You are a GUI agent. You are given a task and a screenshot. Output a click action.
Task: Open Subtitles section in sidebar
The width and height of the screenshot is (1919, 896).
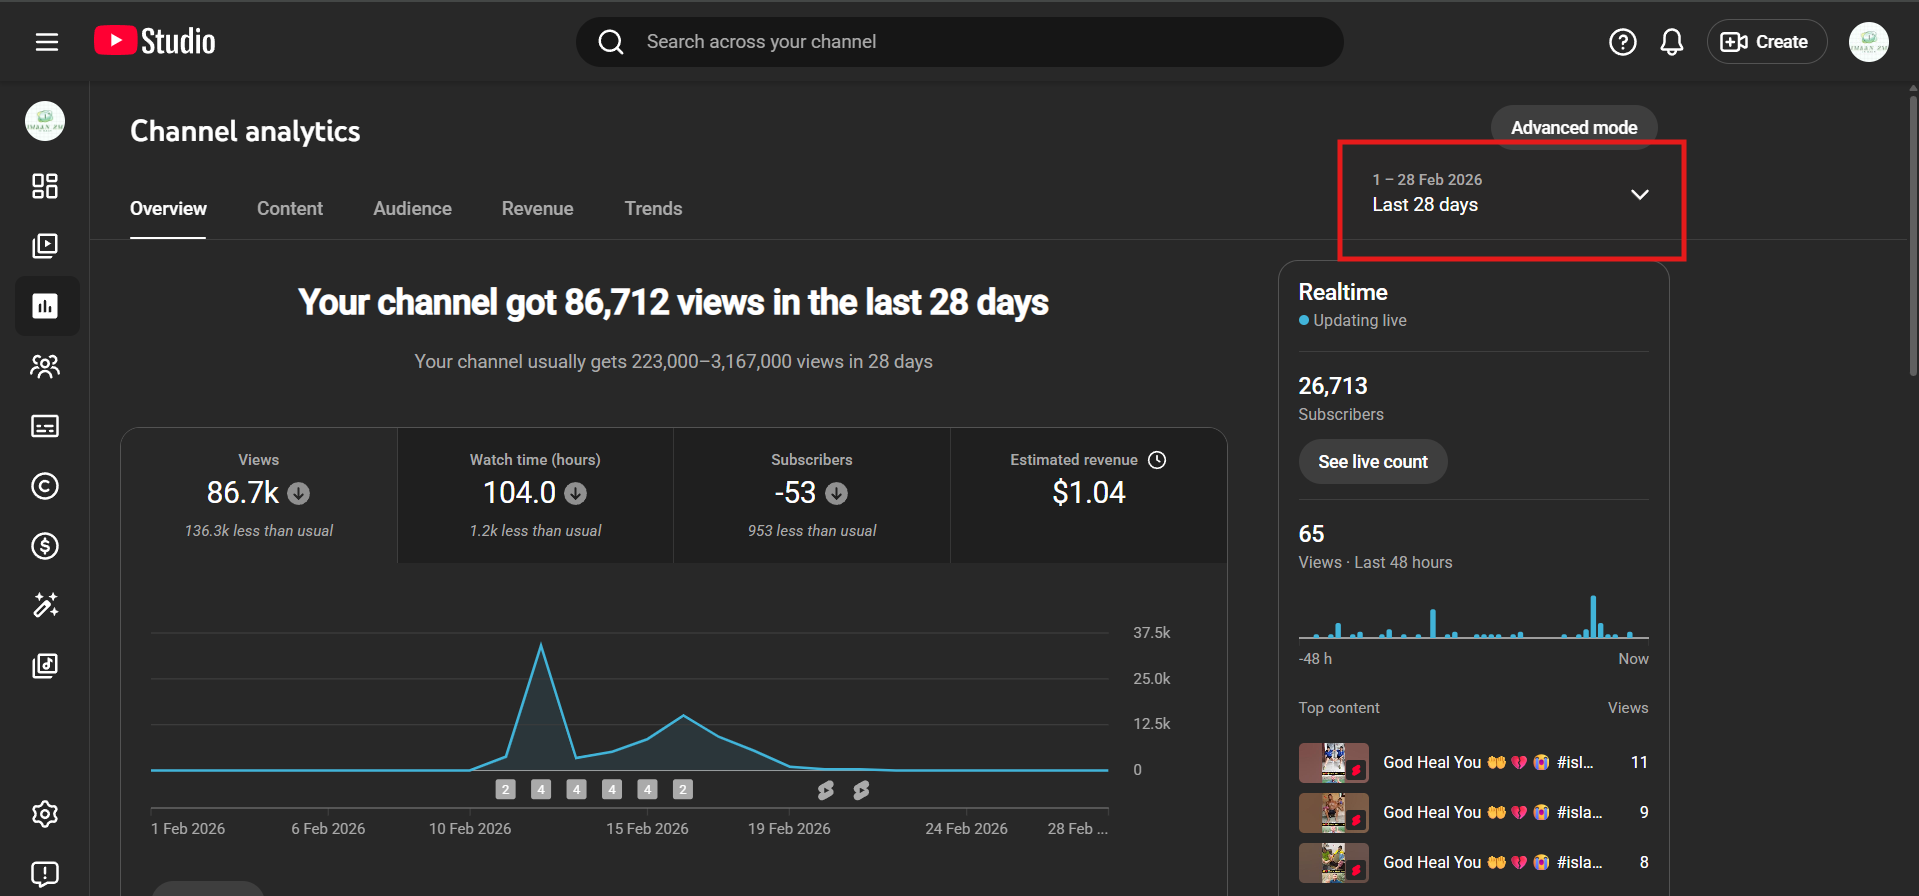(45, 426)
